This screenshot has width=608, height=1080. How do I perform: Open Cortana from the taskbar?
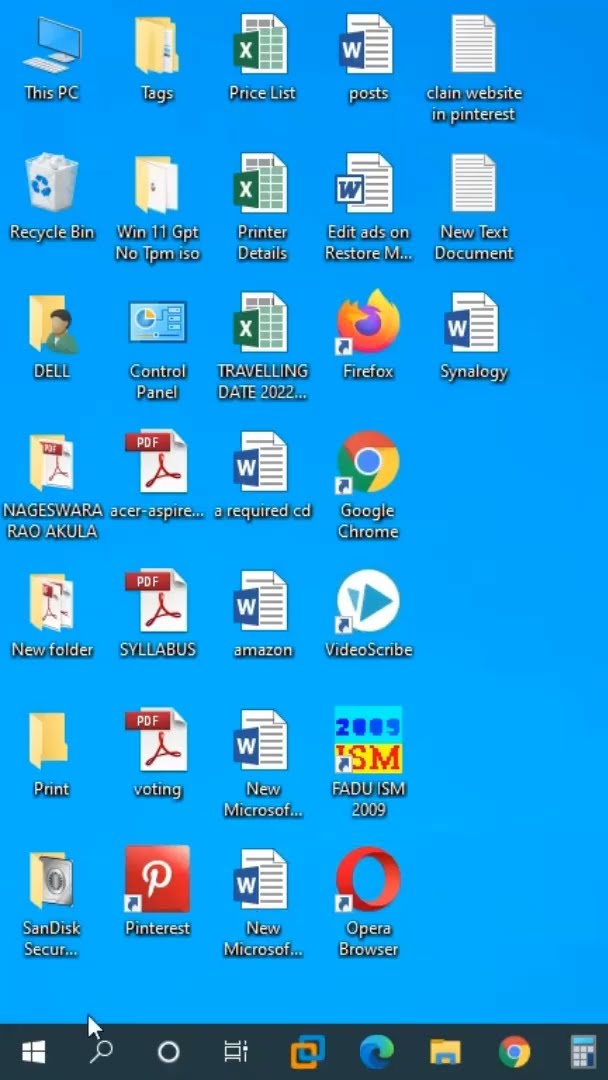[x=168, y=1052]
